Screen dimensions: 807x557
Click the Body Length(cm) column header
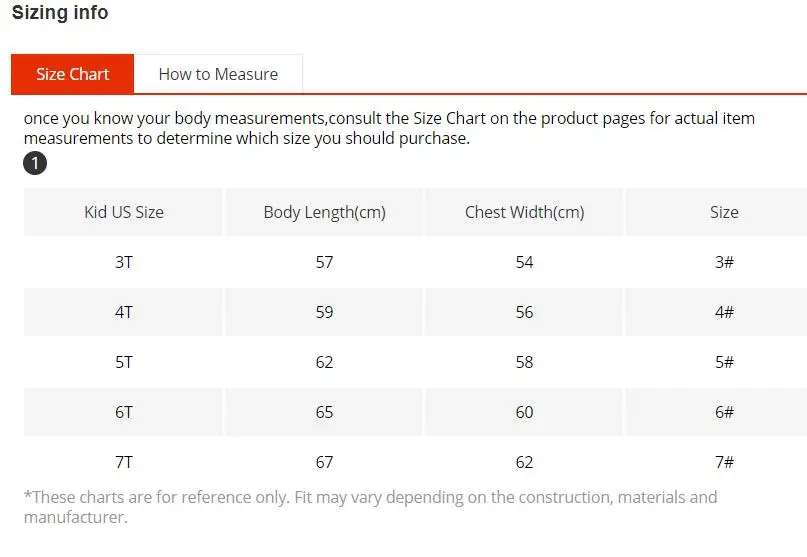pyautogui.click(x=324, y=212)
